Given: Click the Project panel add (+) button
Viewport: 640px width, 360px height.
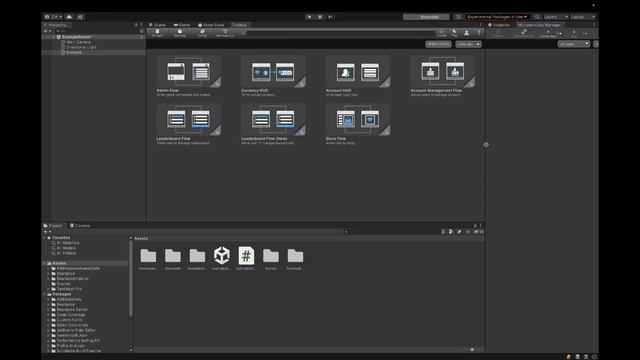Looking at the screenshot, I should pos(46,232).
